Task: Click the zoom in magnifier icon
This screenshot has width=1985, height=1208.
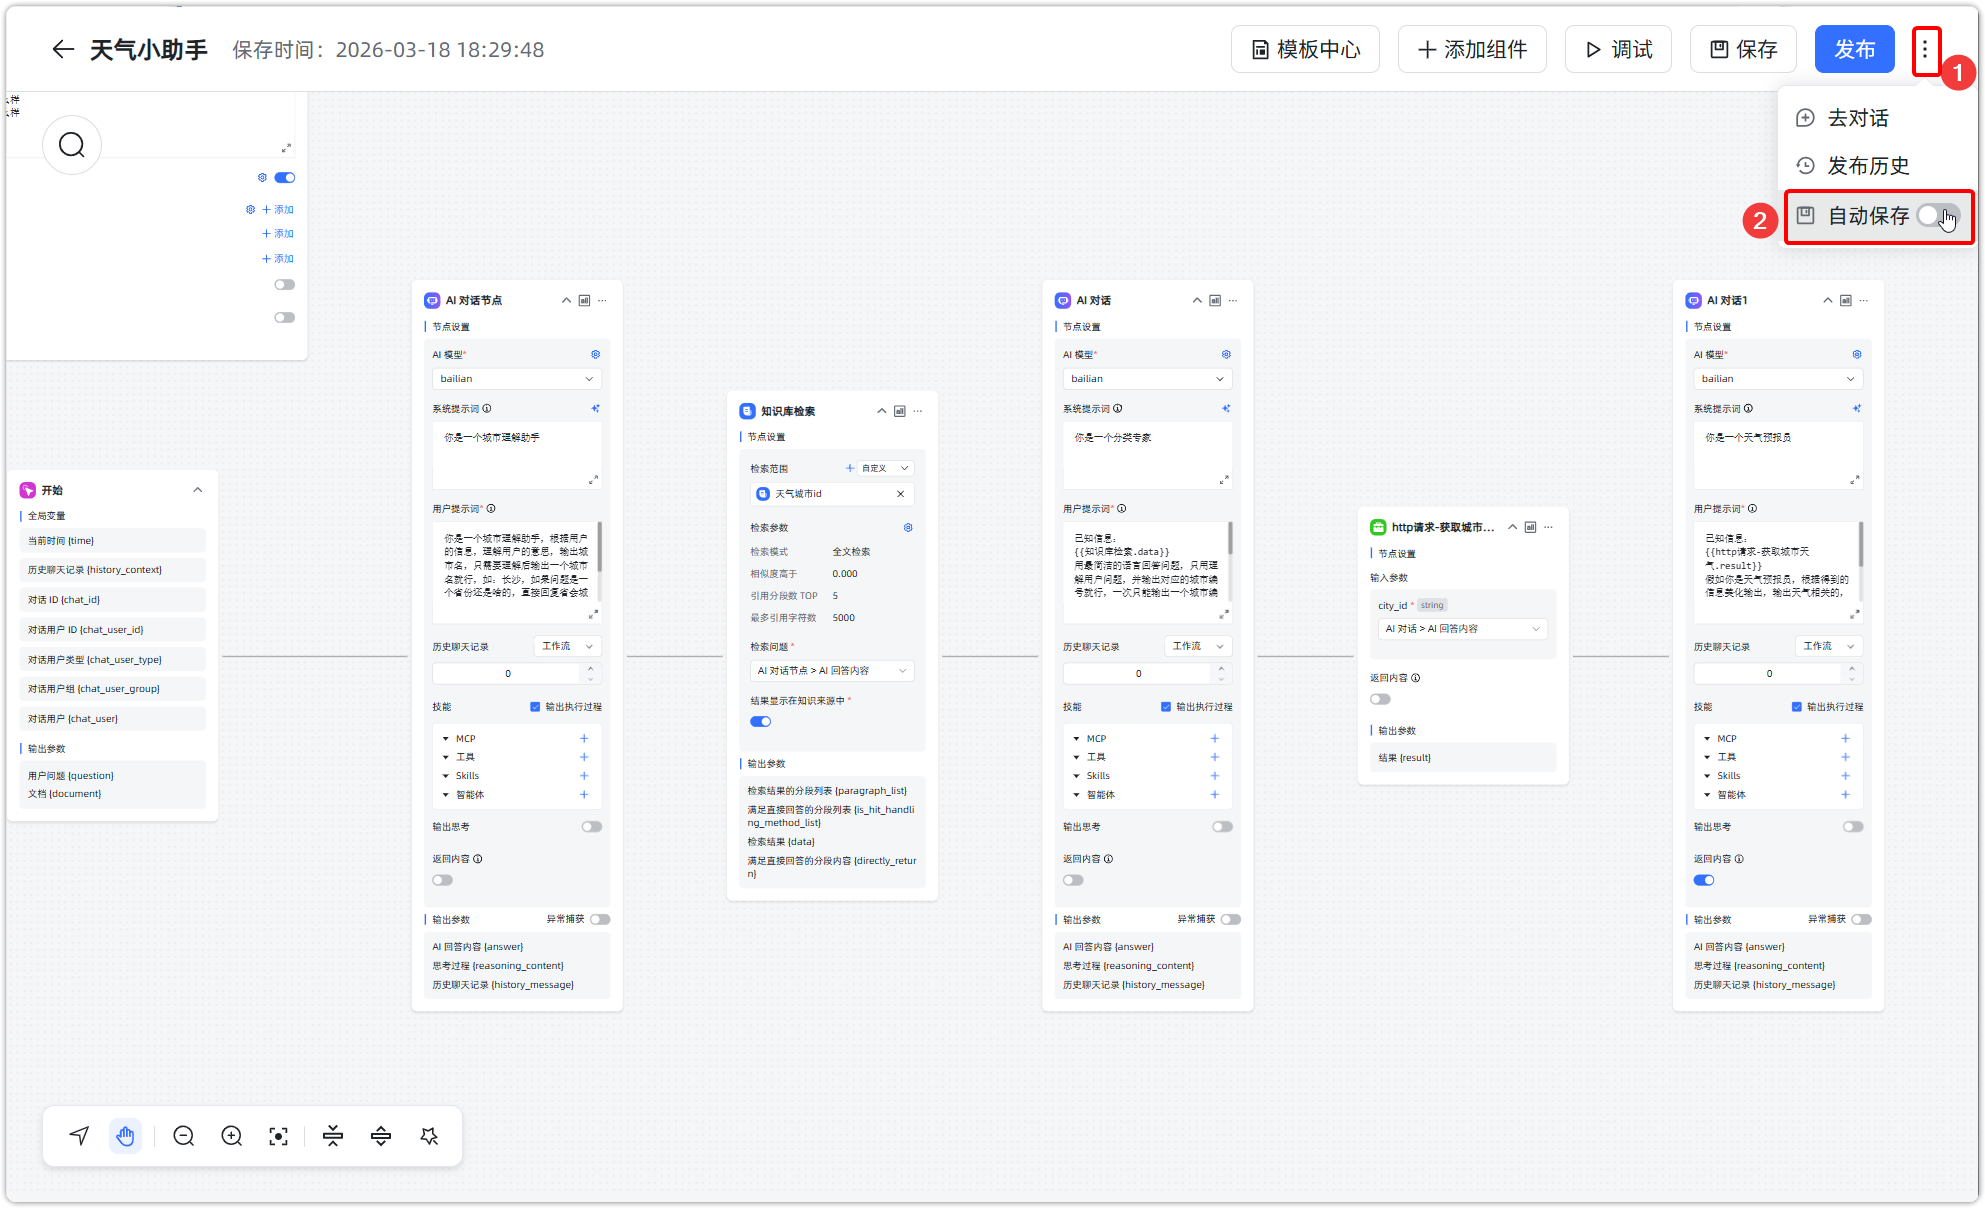Action: pyautogui.click(x=232, y=1136)
